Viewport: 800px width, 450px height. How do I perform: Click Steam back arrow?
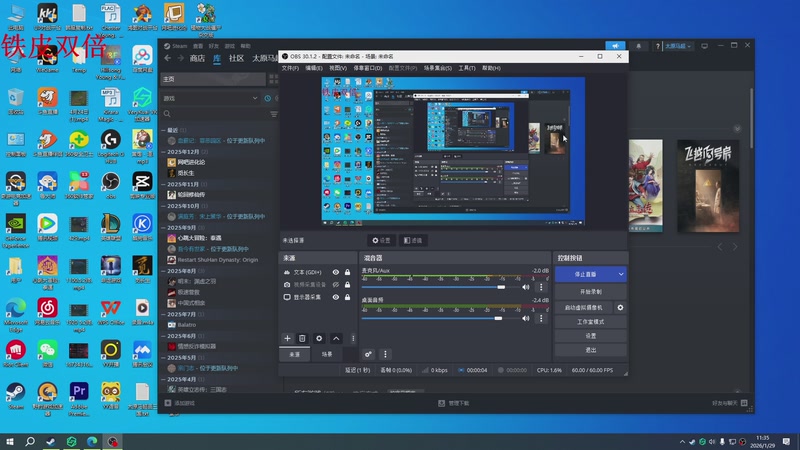click(x=168, y=58)
